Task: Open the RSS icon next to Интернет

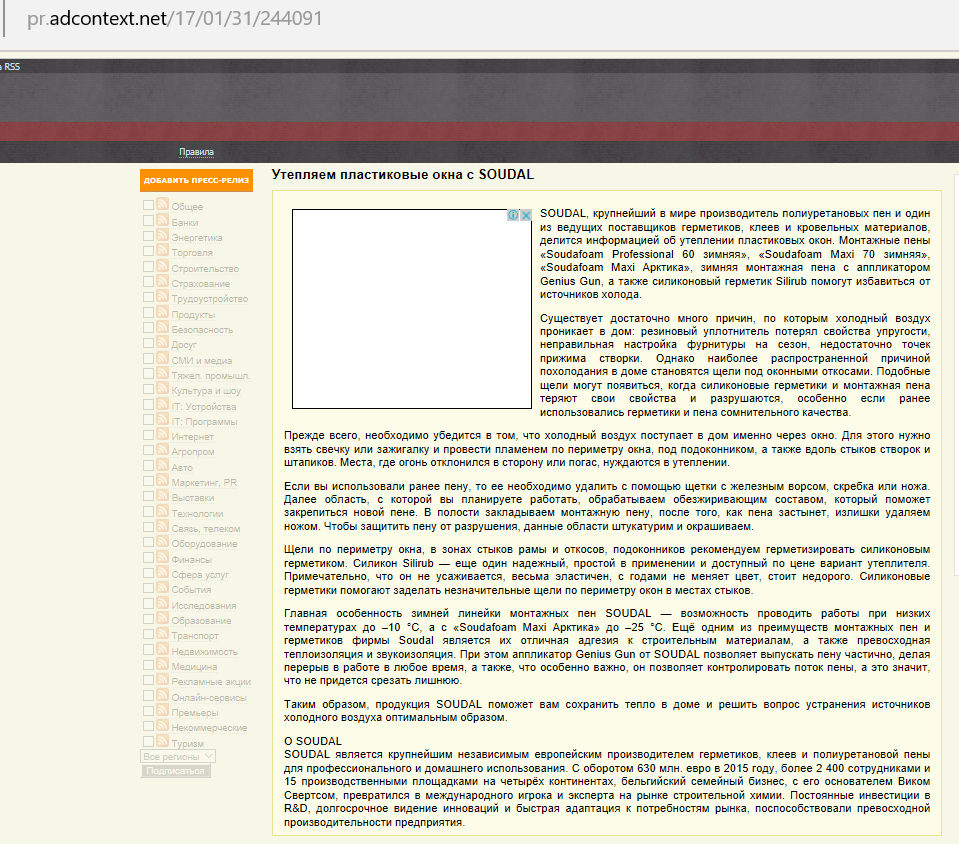Action: click(162, 434)
